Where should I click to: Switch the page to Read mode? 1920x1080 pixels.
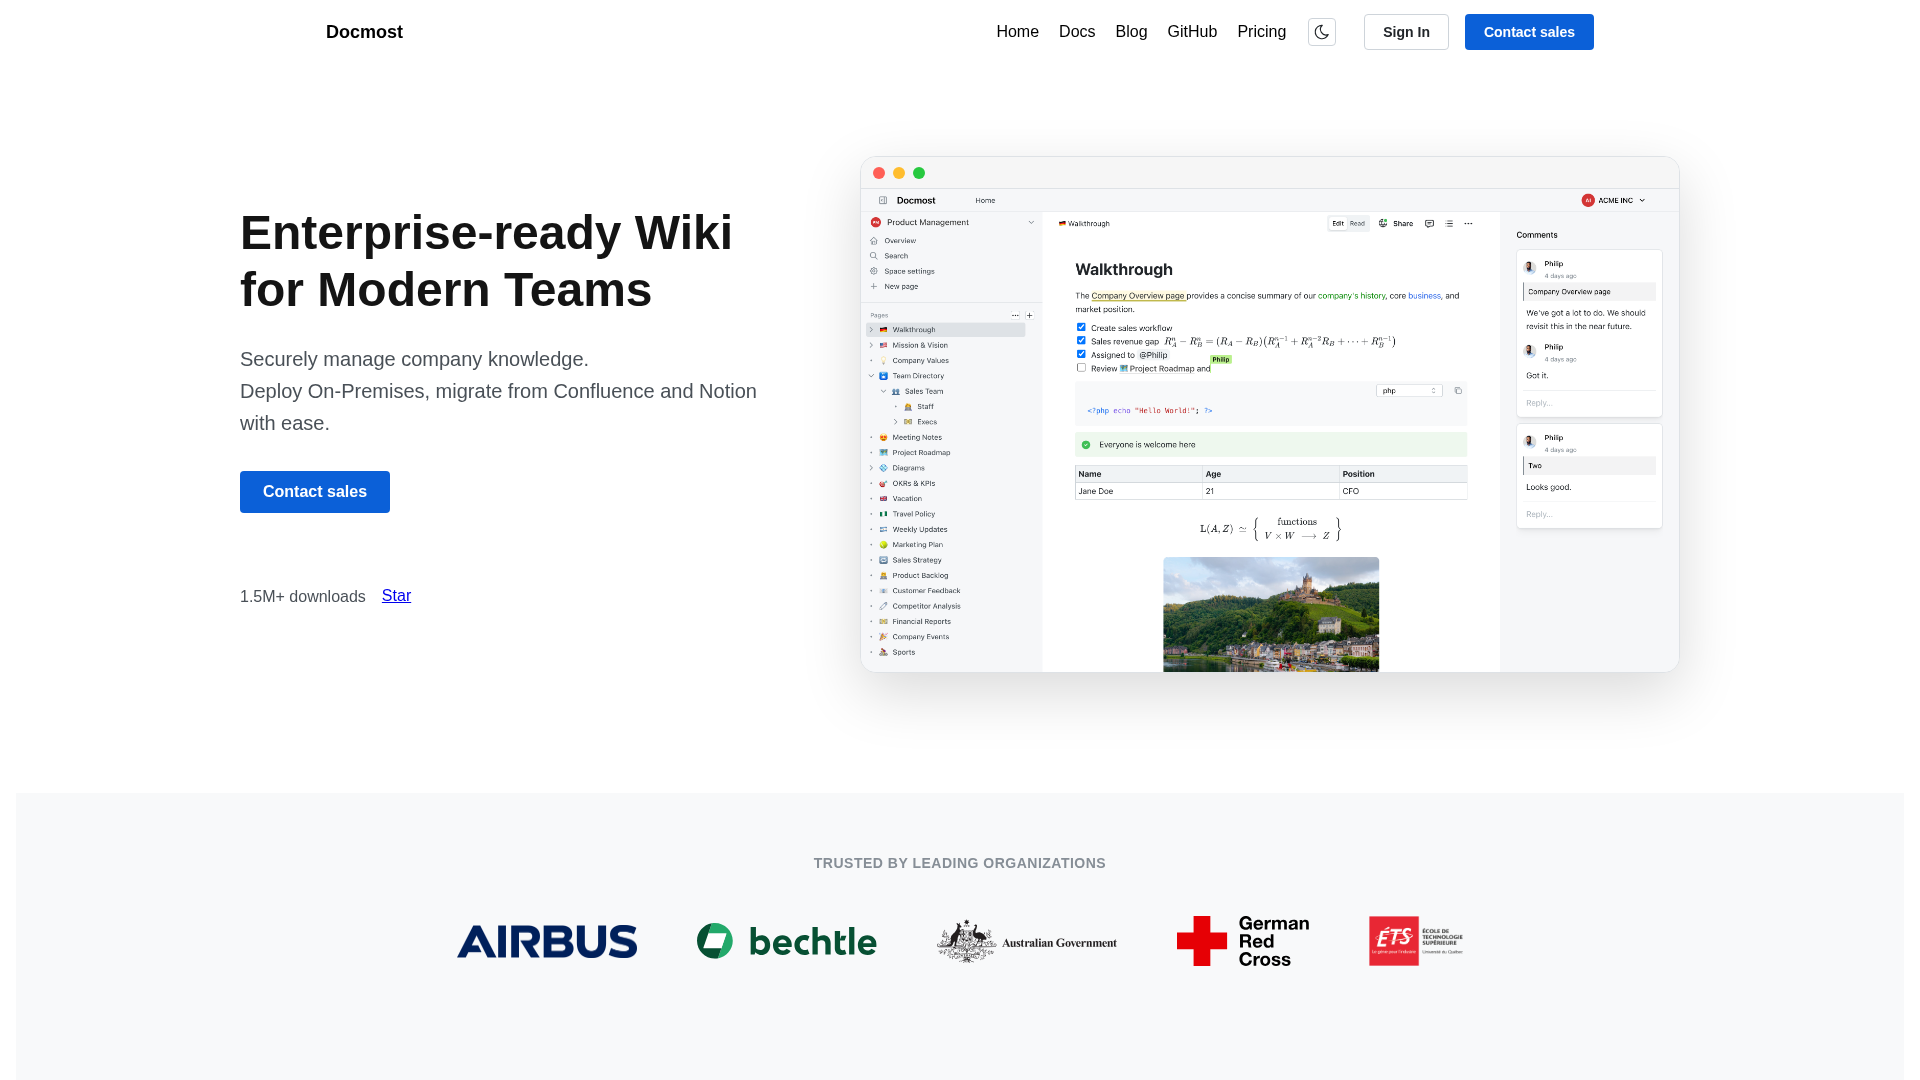tap(1357, 223)
